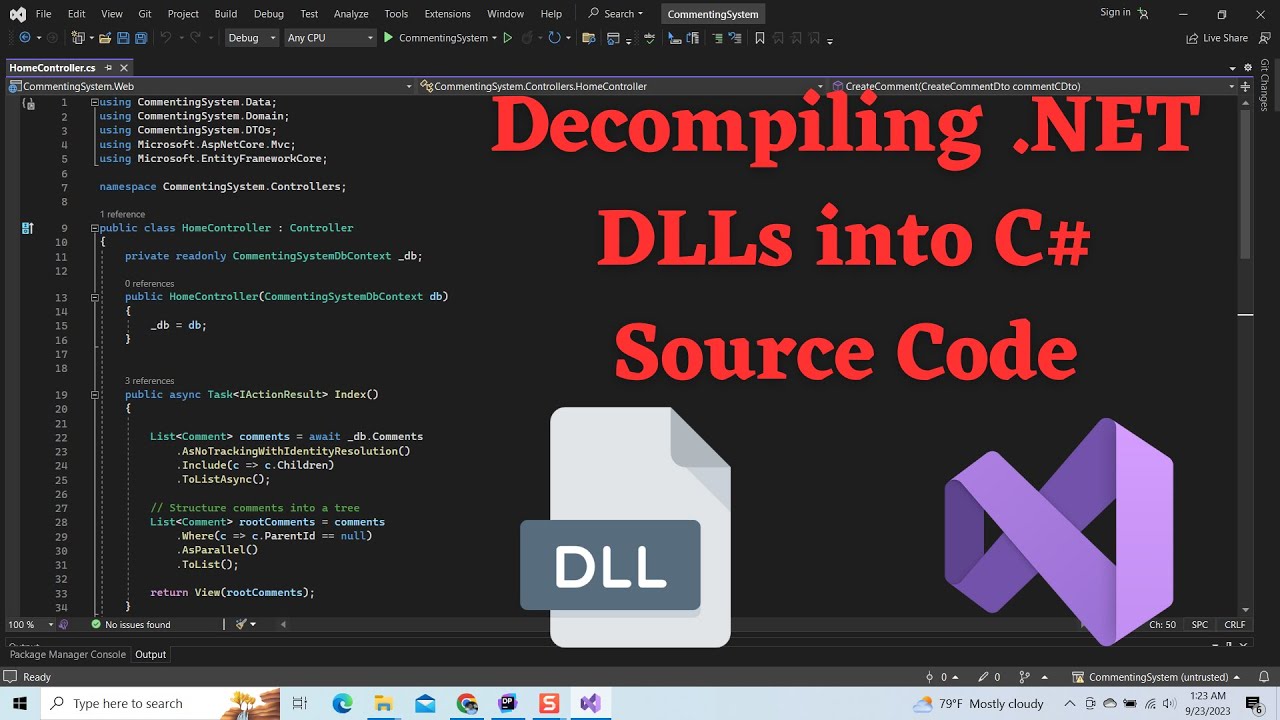
Task: Collapse the Index method outlining toggle
Action: (x=95, y=394)
